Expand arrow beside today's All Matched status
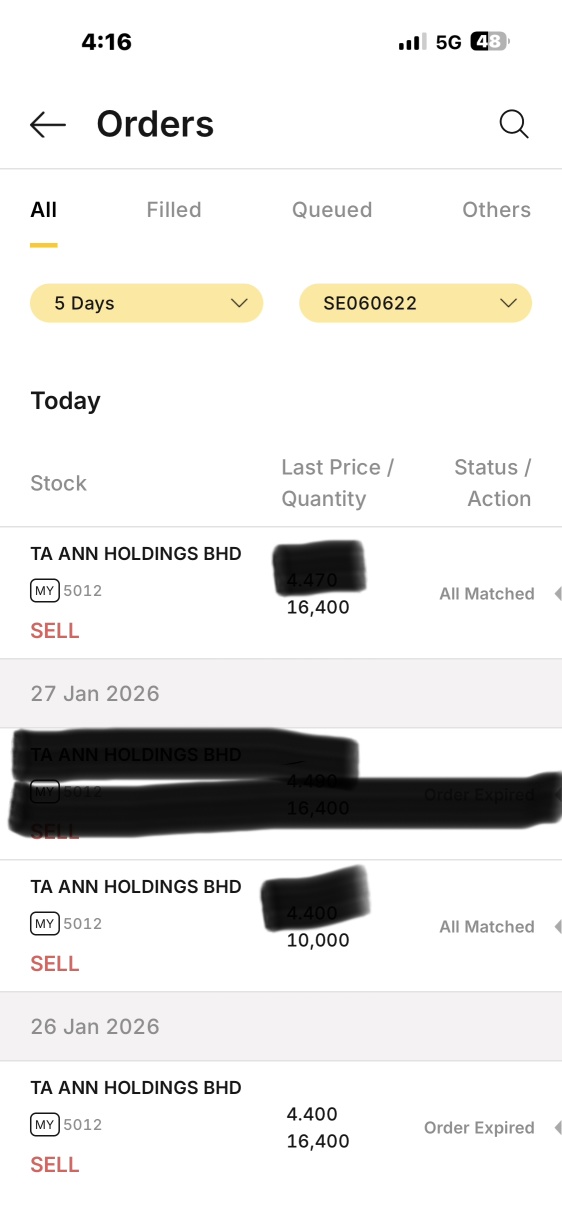562x1218 pixels. [x=557, y=594]
